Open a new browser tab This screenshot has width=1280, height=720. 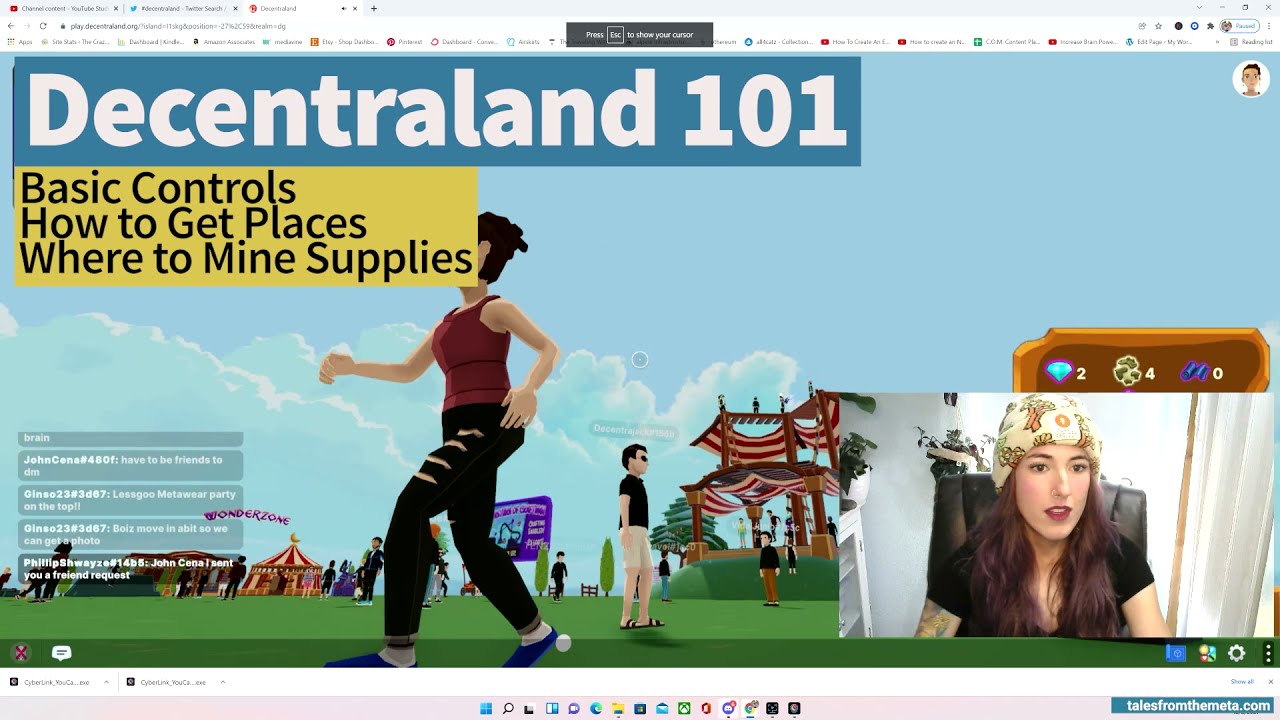(374, 8)
